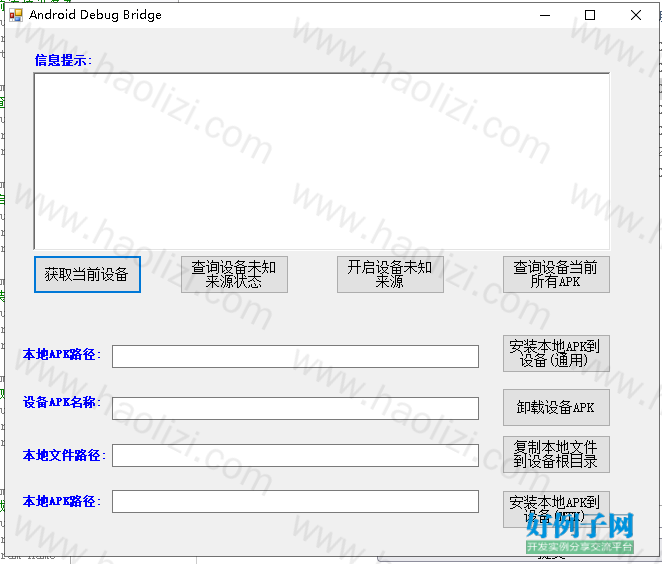Click the 开启设备未知来源 button
This screenshot has width=662, height=564.
tap(390, 274)
